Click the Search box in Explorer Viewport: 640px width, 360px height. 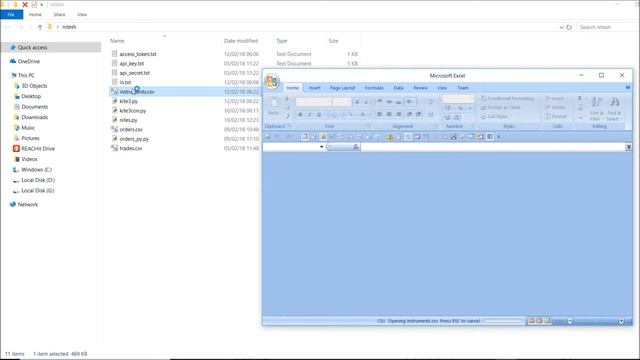tap(607, 27)
